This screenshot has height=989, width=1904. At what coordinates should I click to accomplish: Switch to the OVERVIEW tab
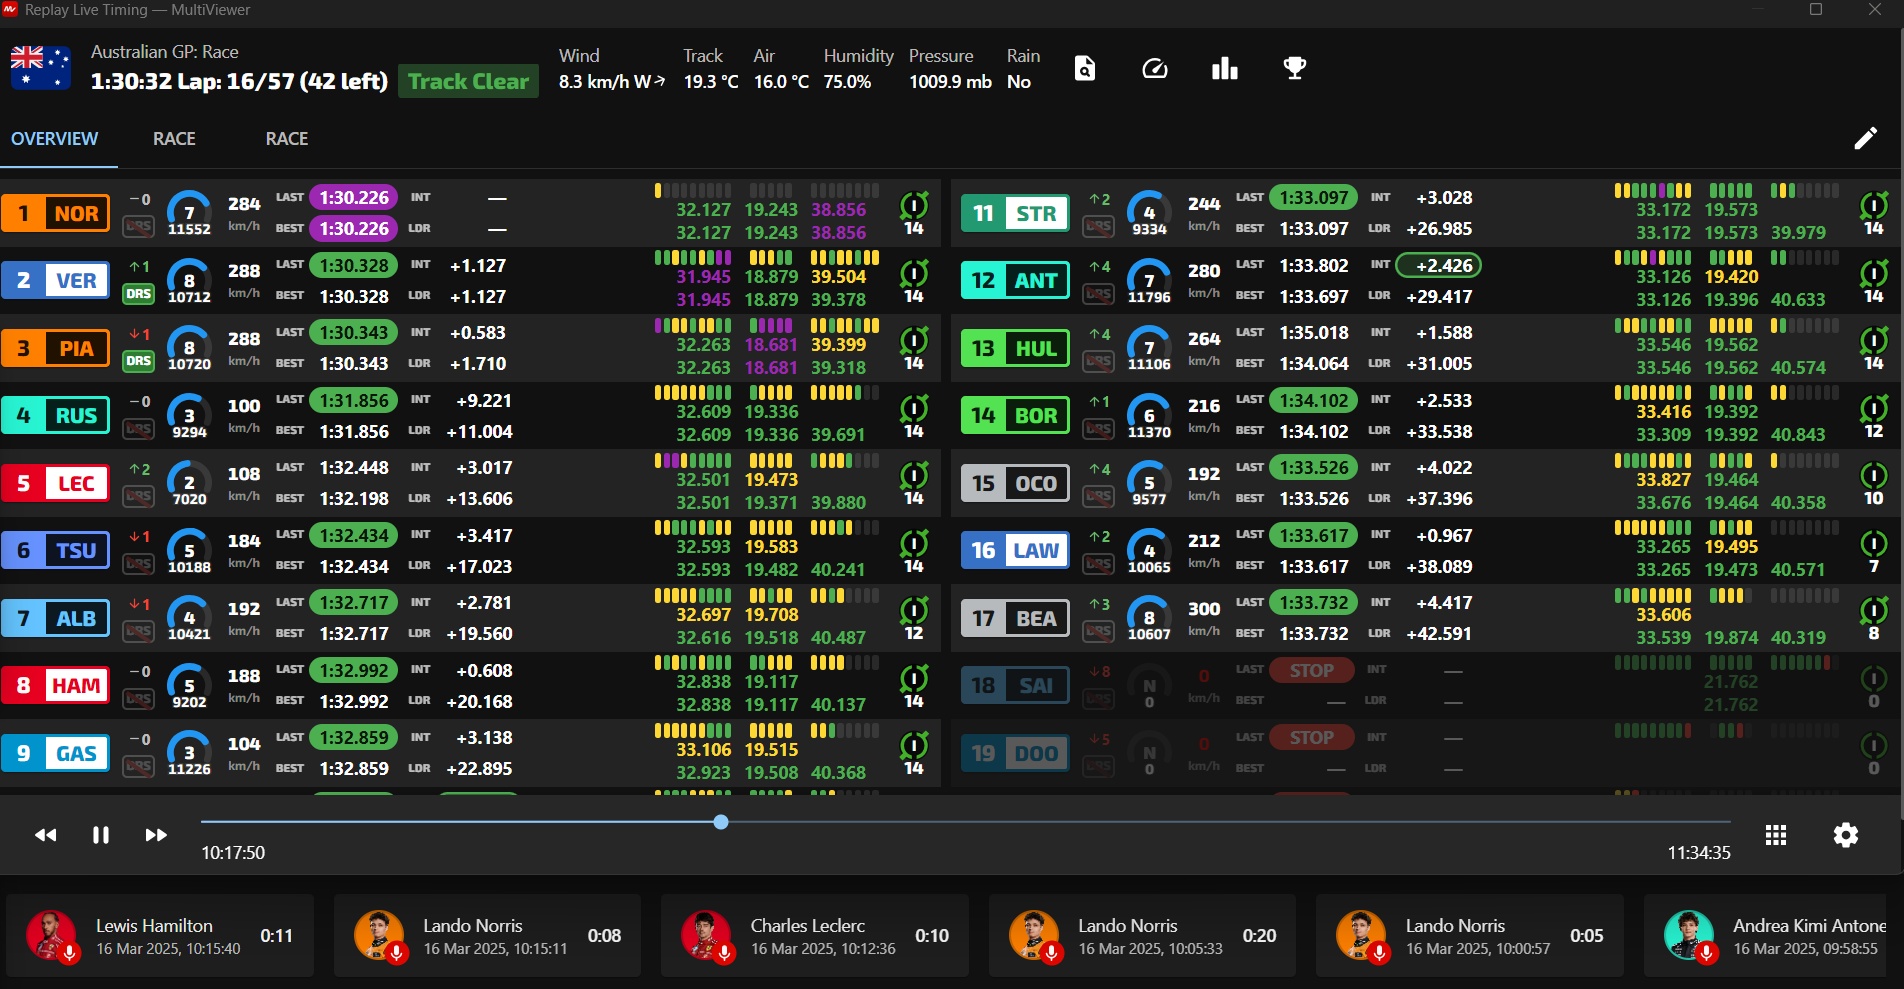(x=55, y=139)
